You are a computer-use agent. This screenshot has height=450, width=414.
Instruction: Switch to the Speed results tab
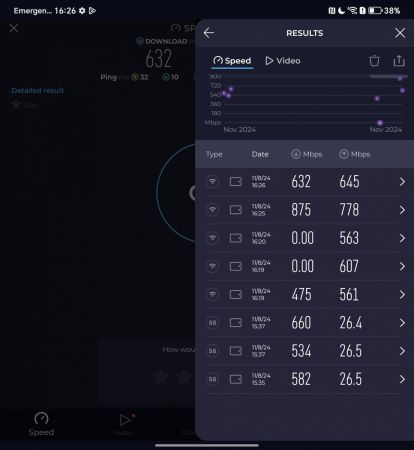(232, 61)
